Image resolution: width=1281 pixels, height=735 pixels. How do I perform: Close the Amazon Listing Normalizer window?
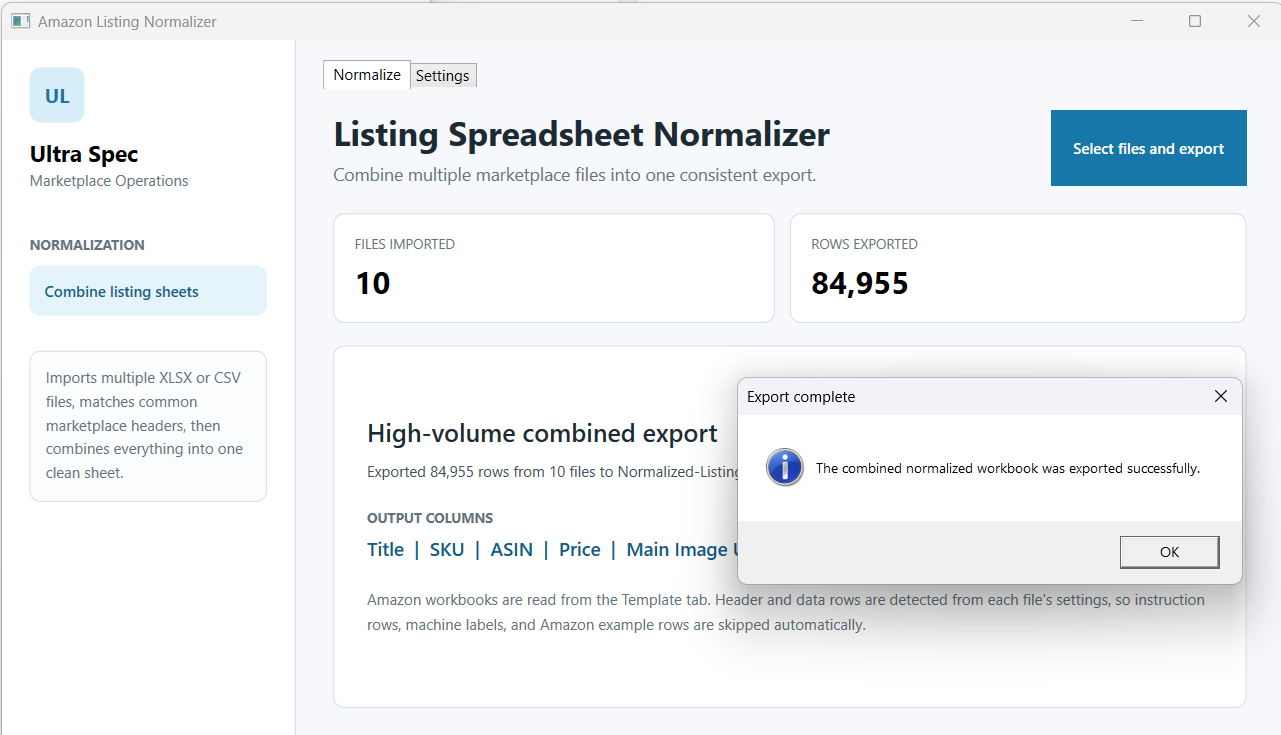pos(1253,21)
